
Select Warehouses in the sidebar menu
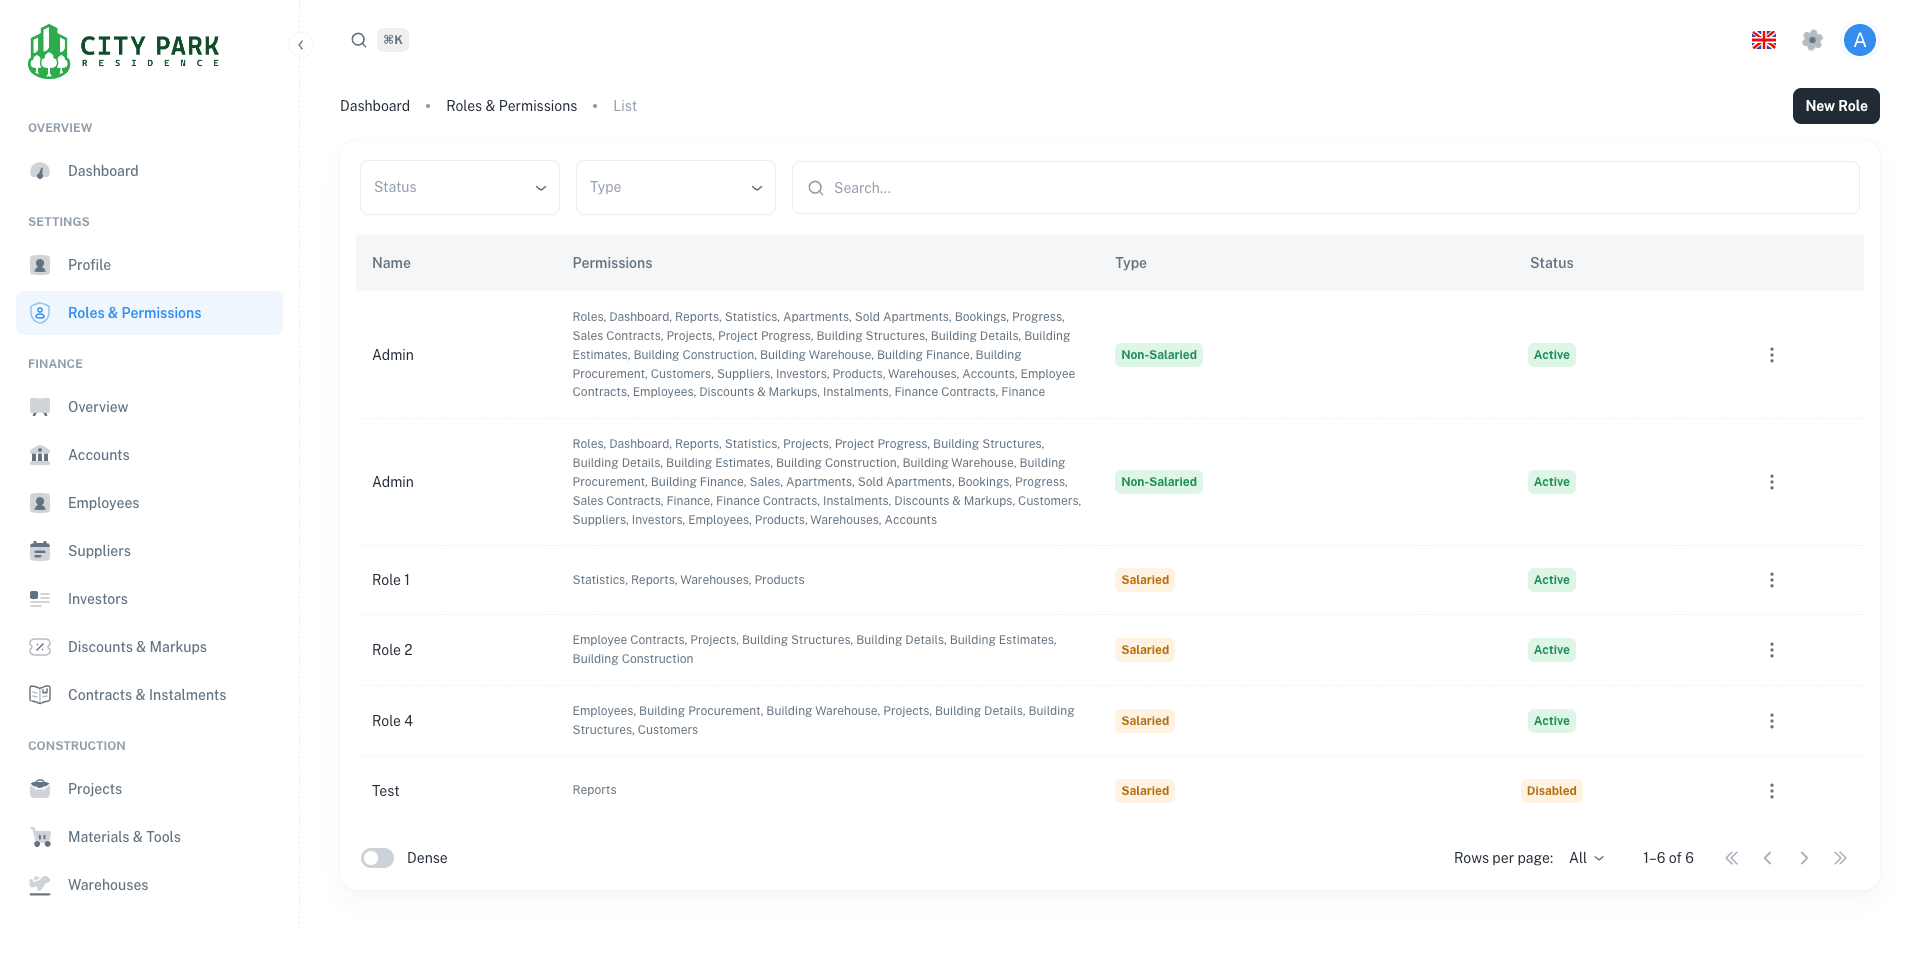point(108,885)
